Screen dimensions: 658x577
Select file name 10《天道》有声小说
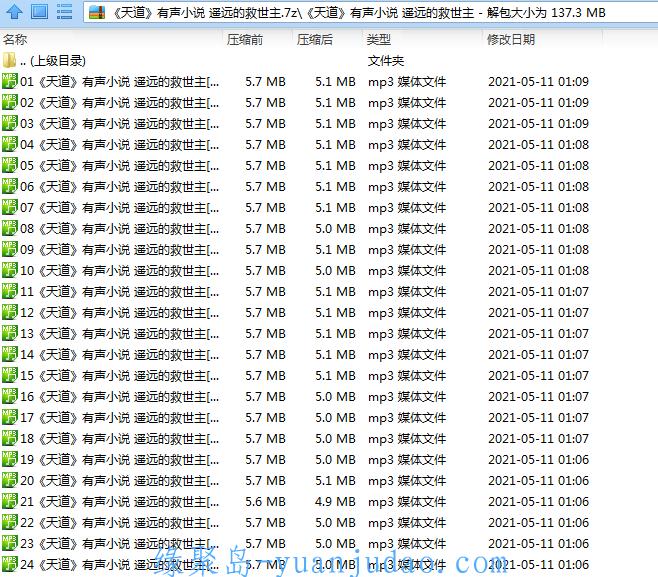pyautogui.click(x=120, y=271)
